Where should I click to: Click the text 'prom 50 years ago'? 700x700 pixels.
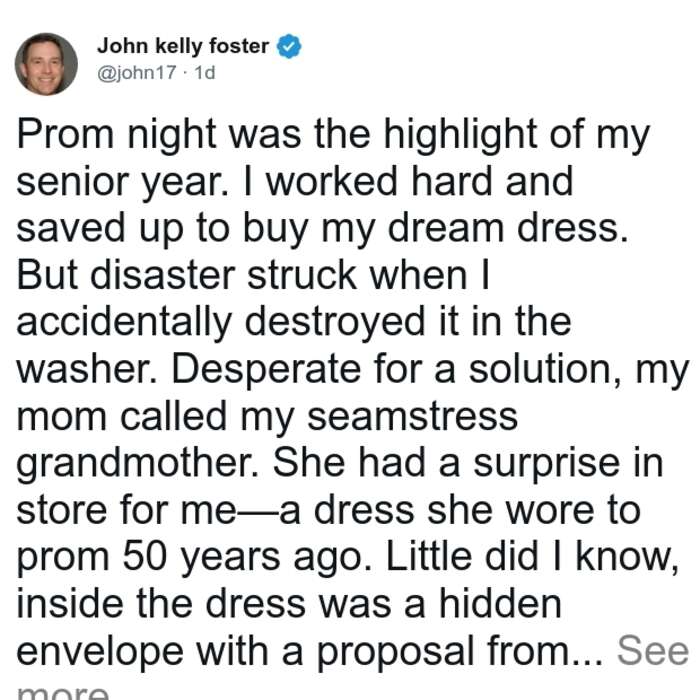click(190, 558)
